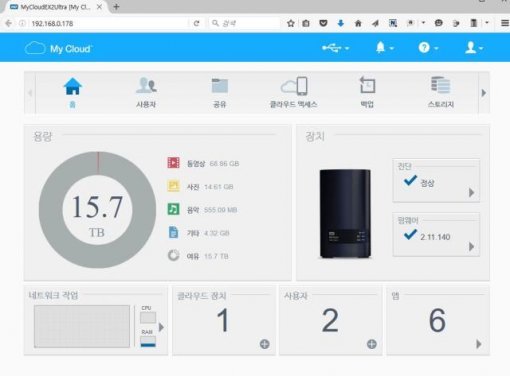
Task: Open bookmarks library clipboard icon
Action: 306,23
